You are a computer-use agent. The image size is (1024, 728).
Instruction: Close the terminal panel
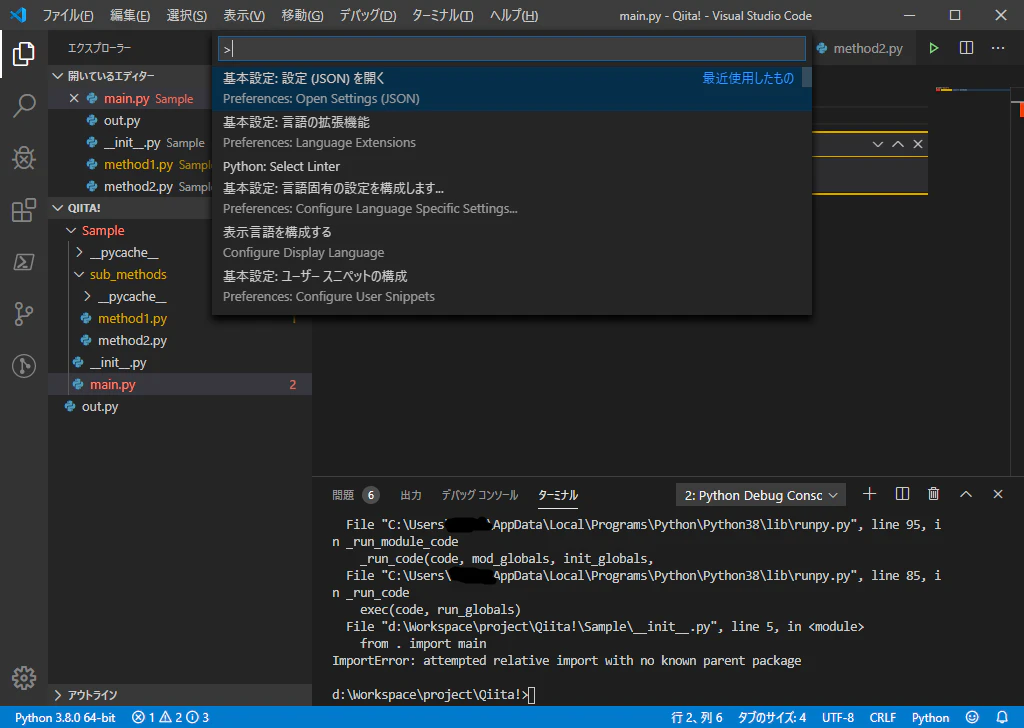click(x=998, y=494)
